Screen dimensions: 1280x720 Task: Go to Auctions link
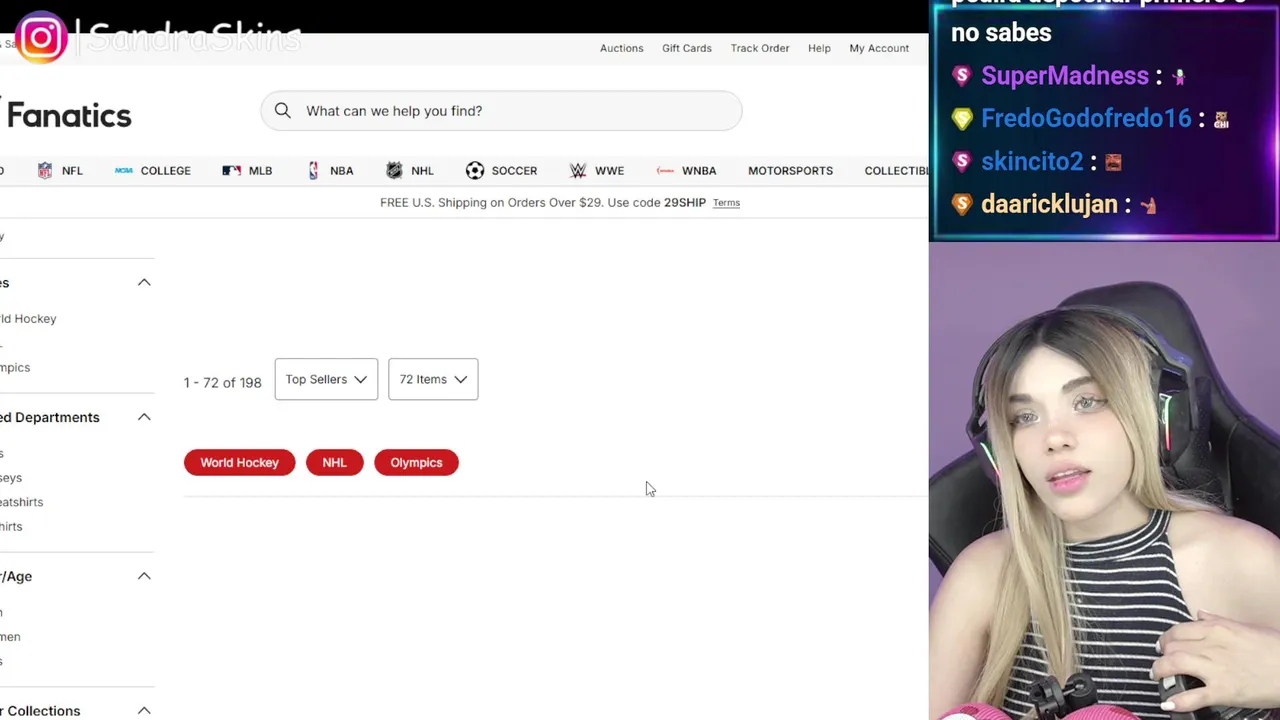[622, 48]
